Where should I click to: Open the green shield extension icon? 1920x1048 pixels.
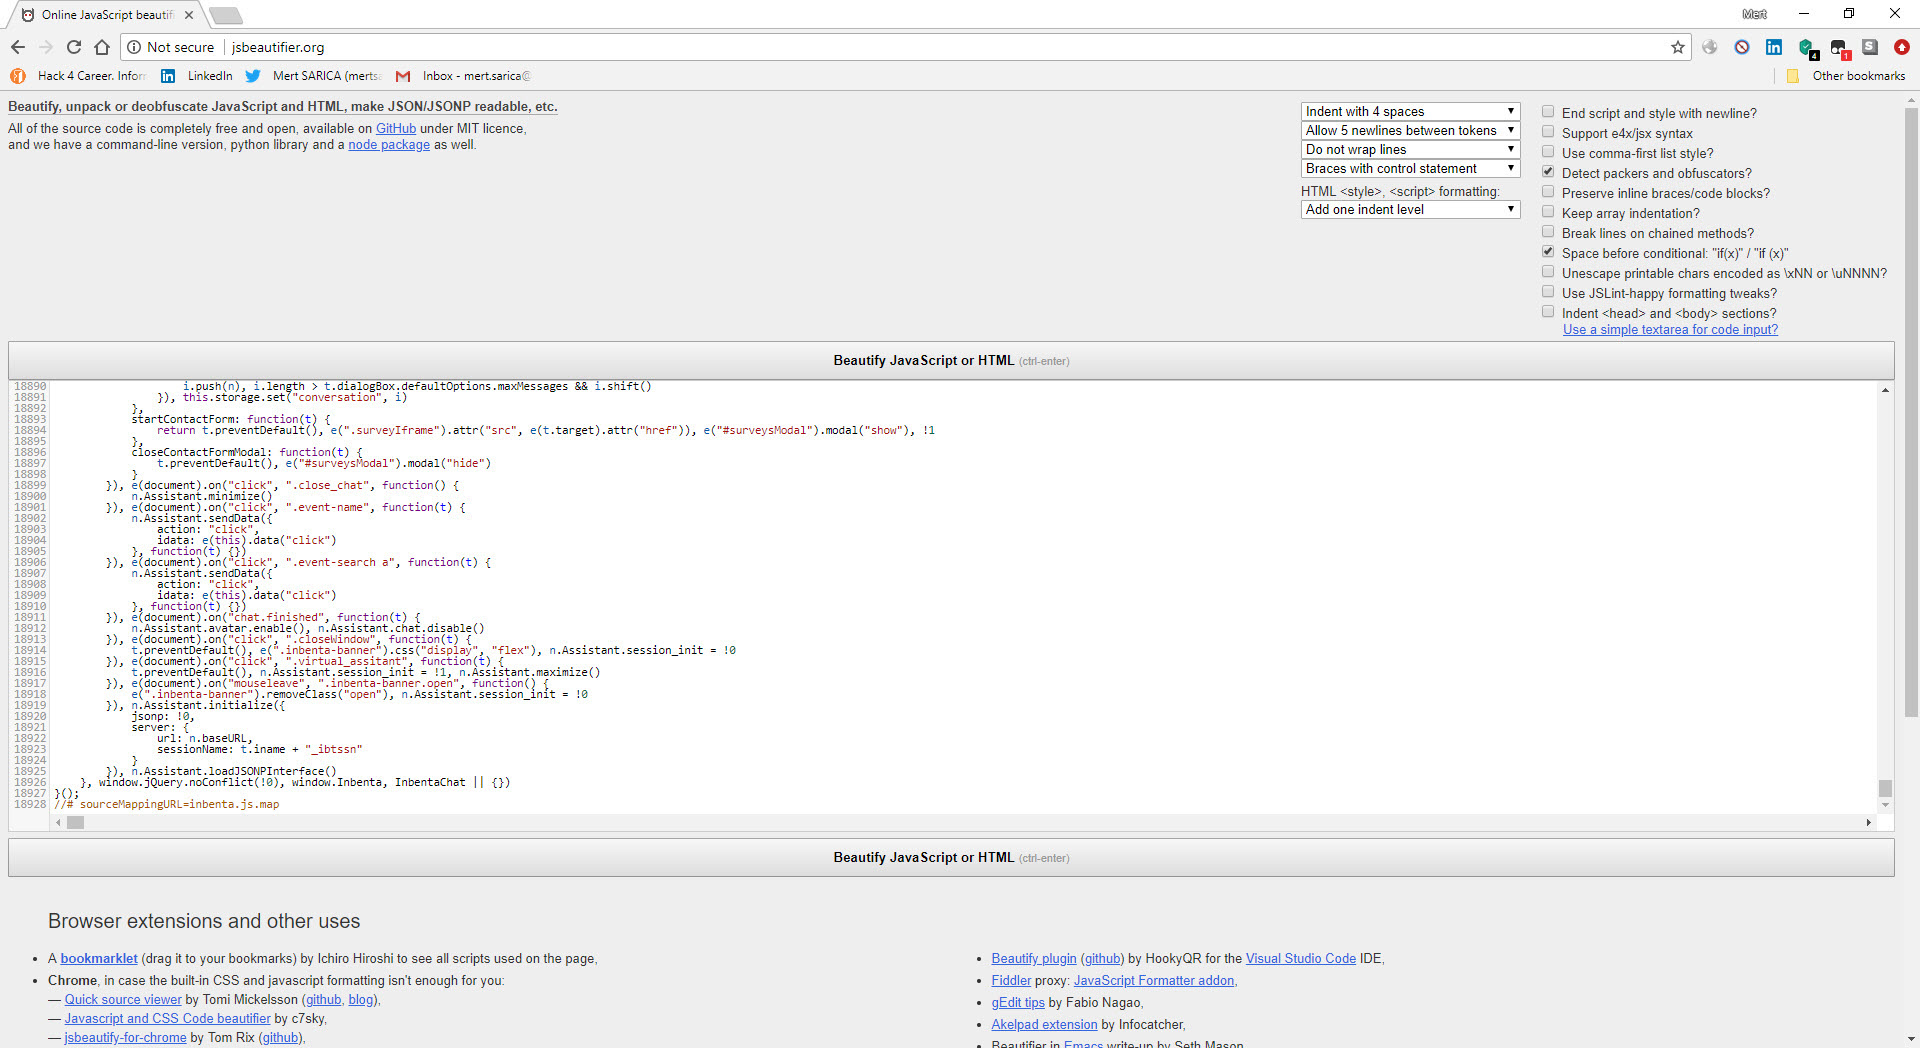point(1806,47)
